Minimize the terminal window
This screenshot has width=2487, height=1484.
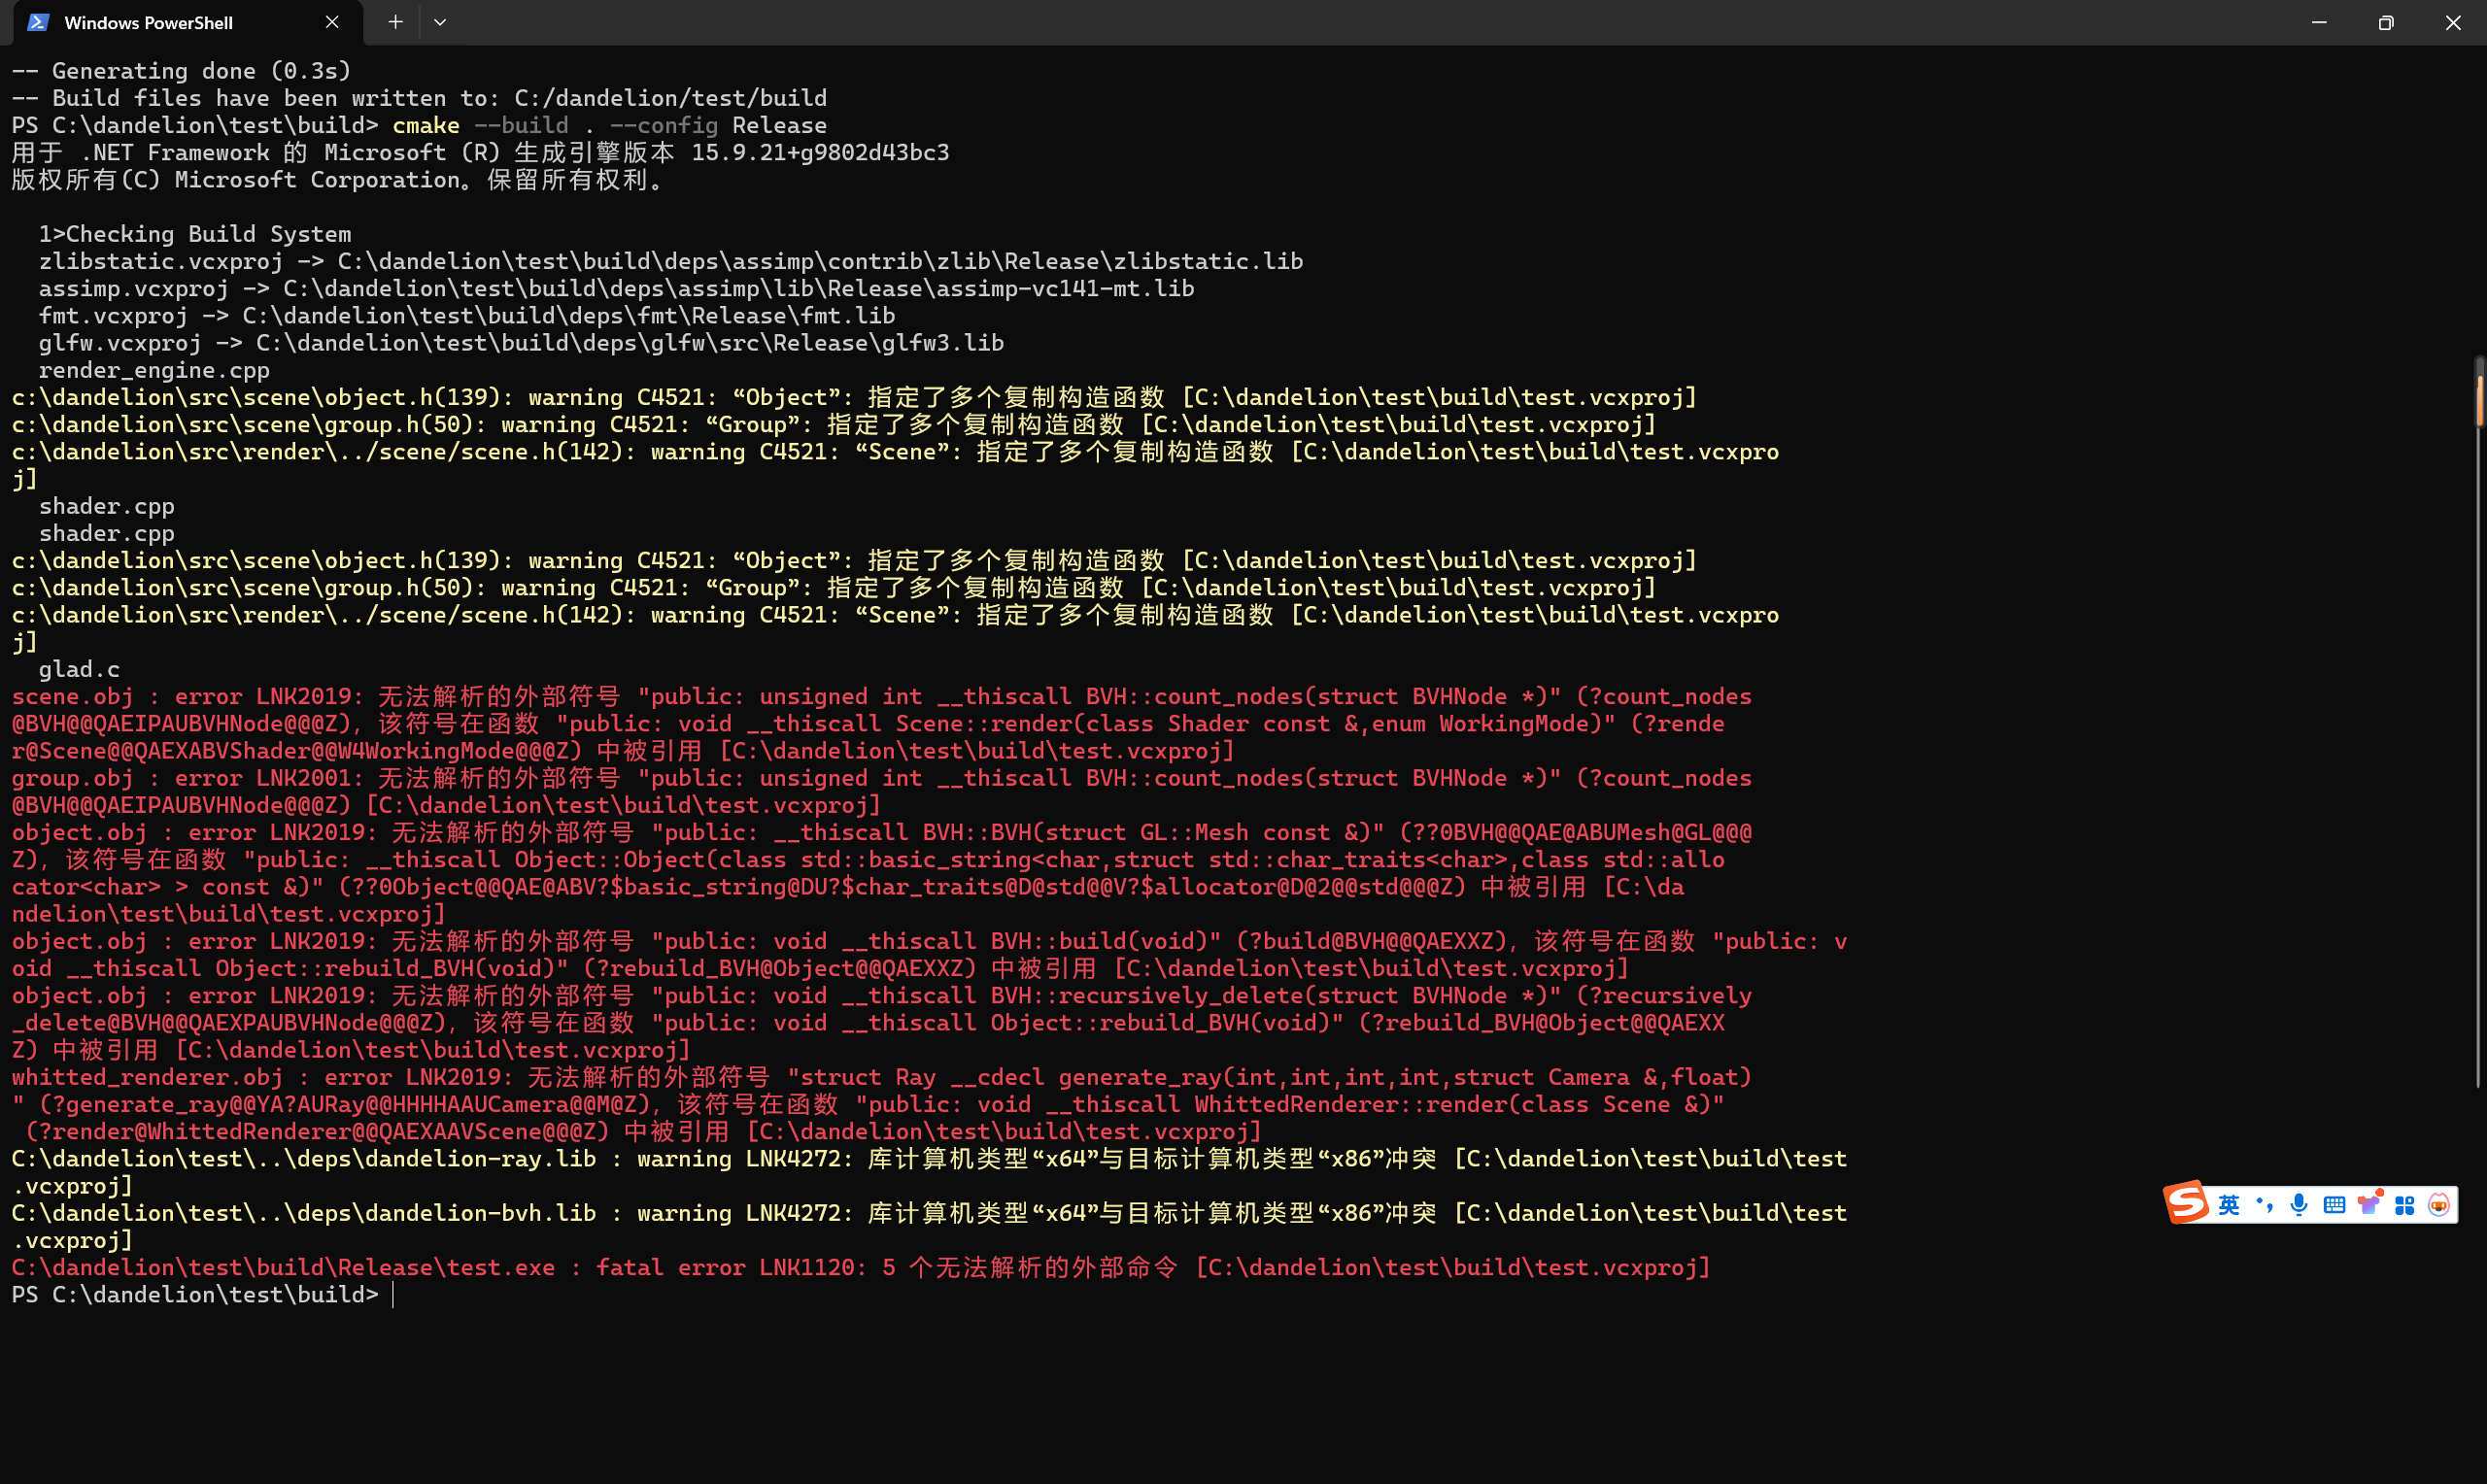[x=2319, y=22]
